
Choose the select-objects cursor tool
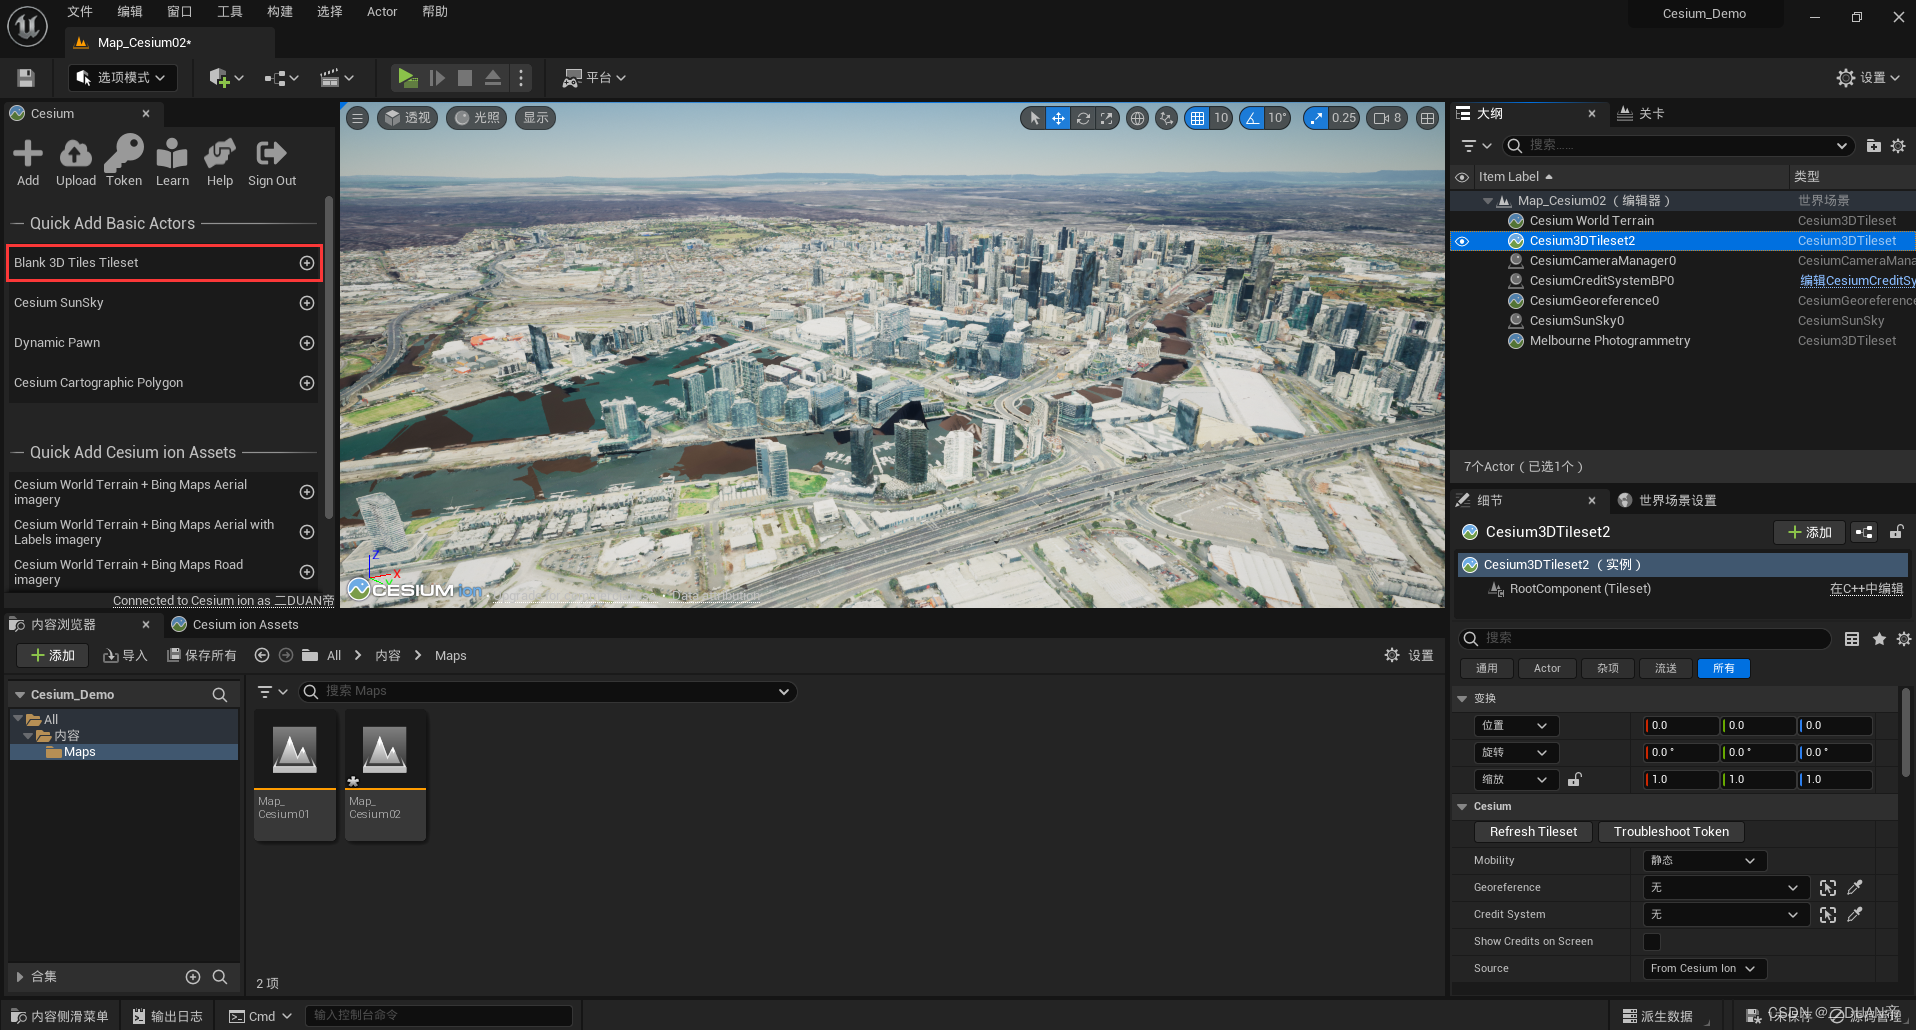coord(1034,118)
